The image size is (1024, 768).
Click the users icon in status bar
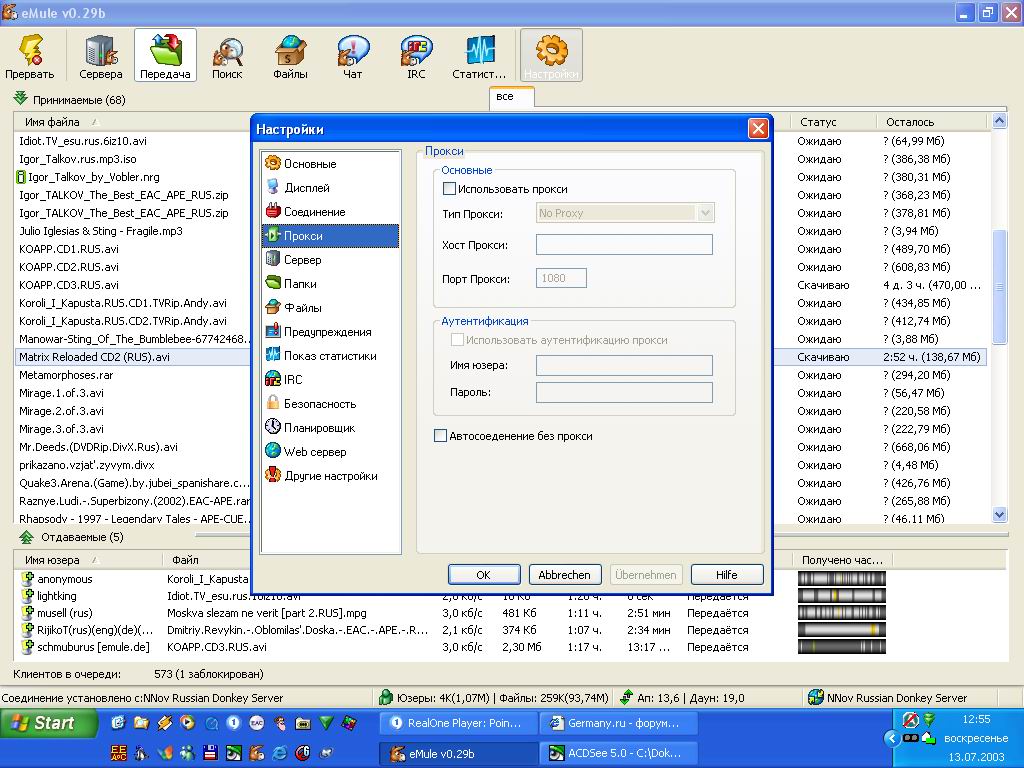[x=386, y=697]
